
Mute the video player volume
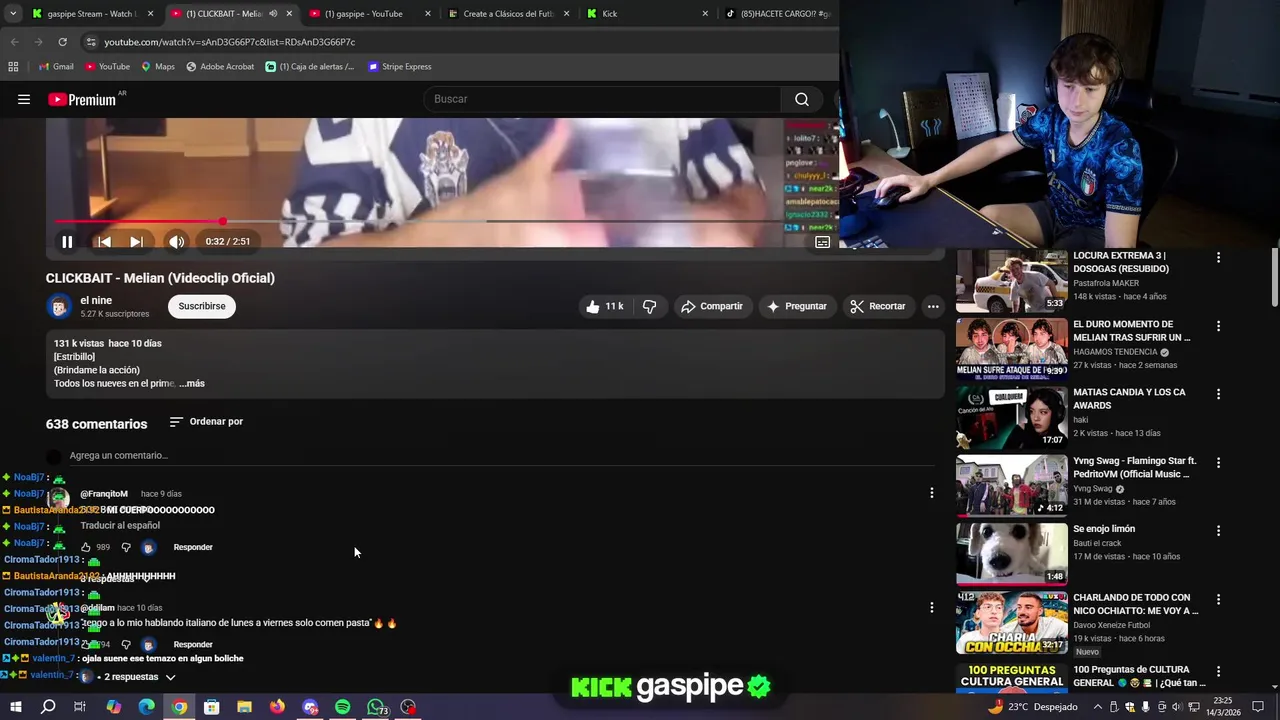(x=176, y=241)
